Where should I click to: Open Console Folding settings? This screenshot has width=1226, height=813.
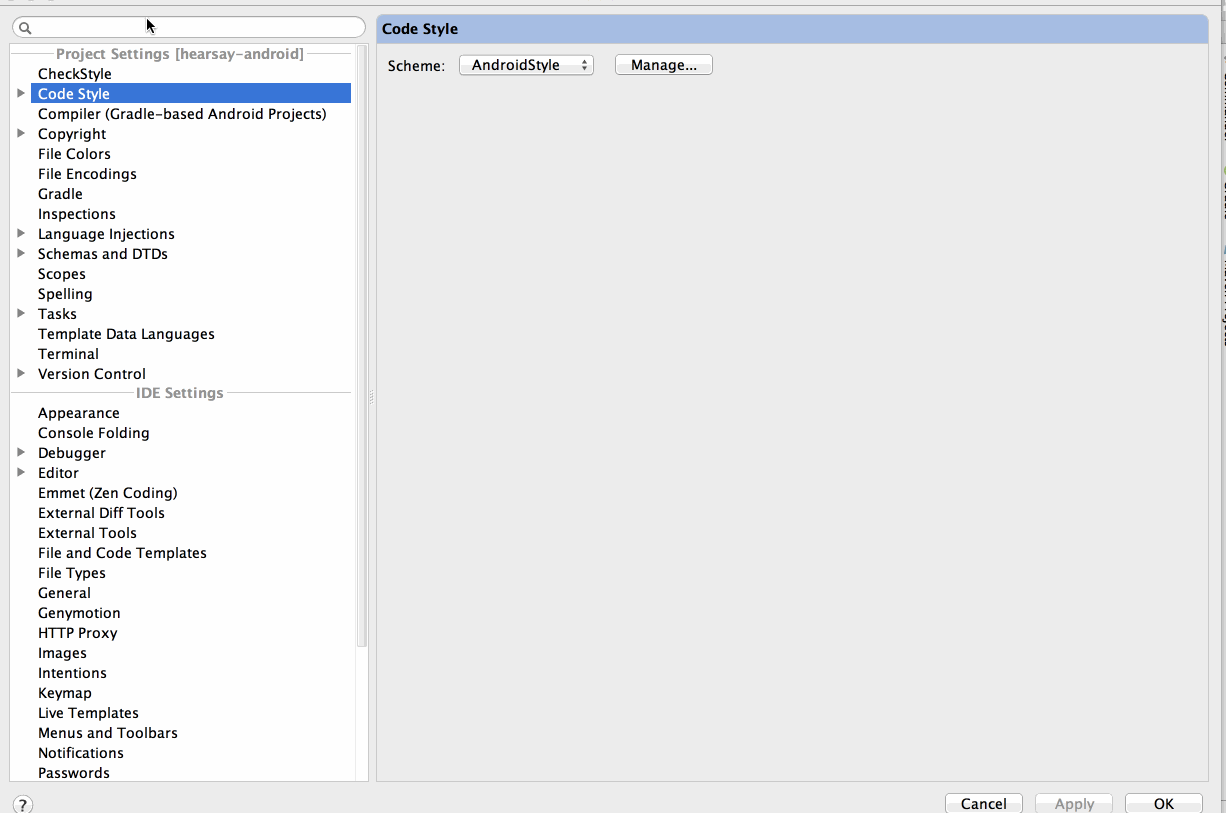[x=94, y=433]
